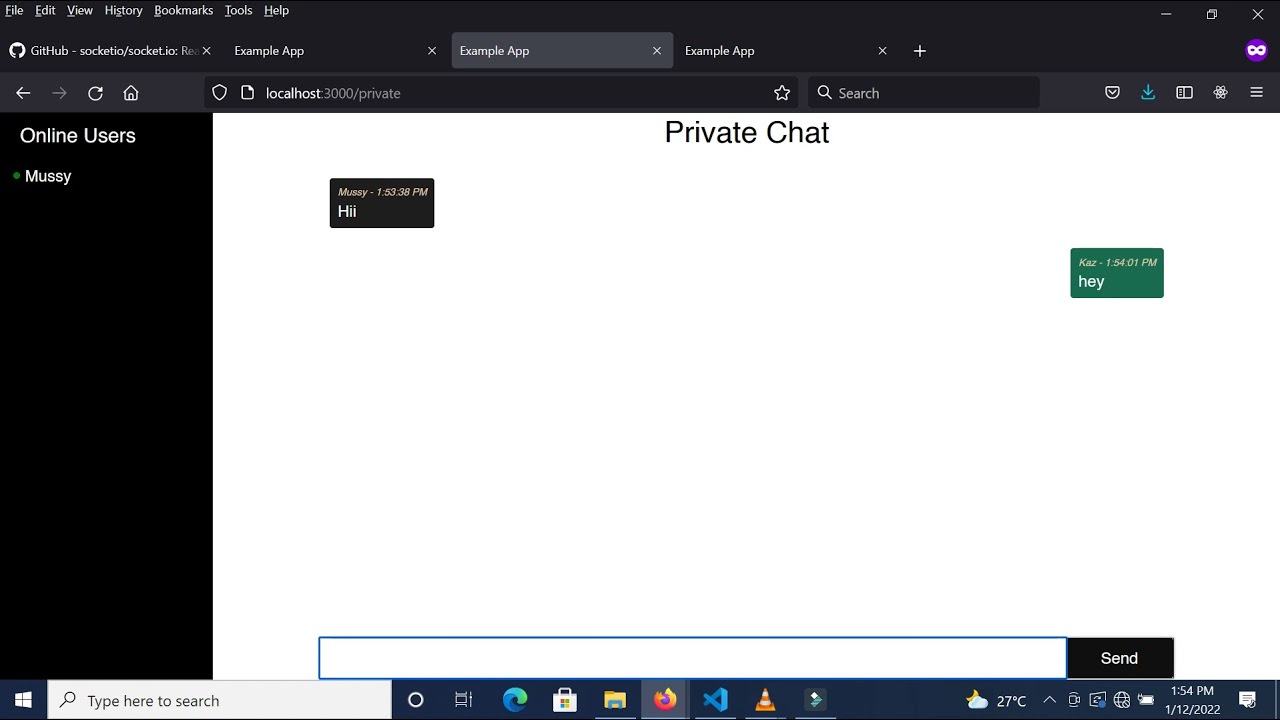Image resolution: width=1280 pixels, height=720 pixels.
Task: Open the Edit menu
Action: (45, 10)
